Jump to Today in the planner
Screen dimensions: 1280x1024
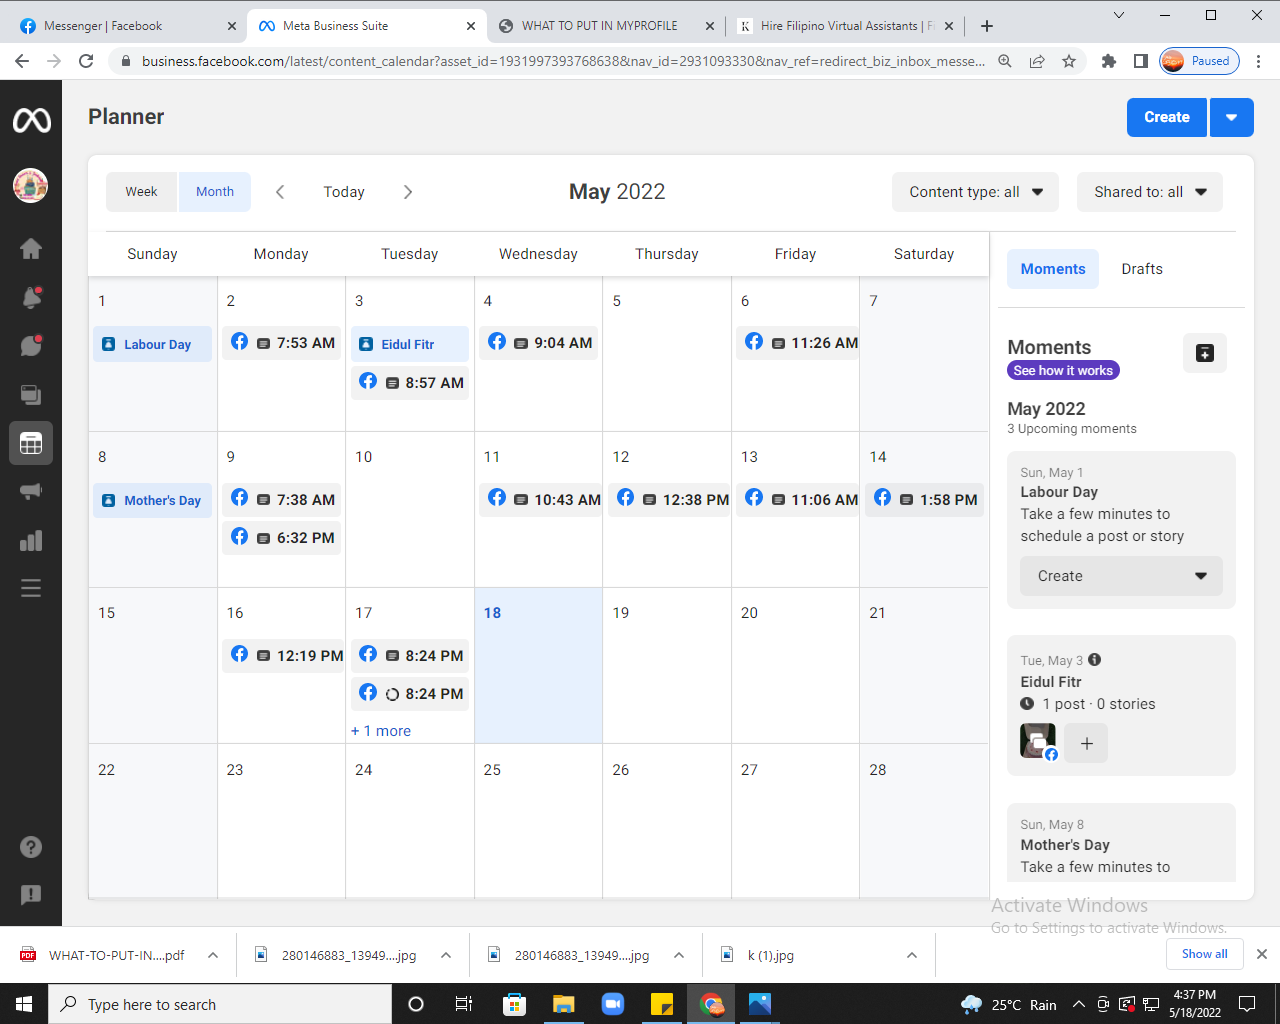coord(344,192)
